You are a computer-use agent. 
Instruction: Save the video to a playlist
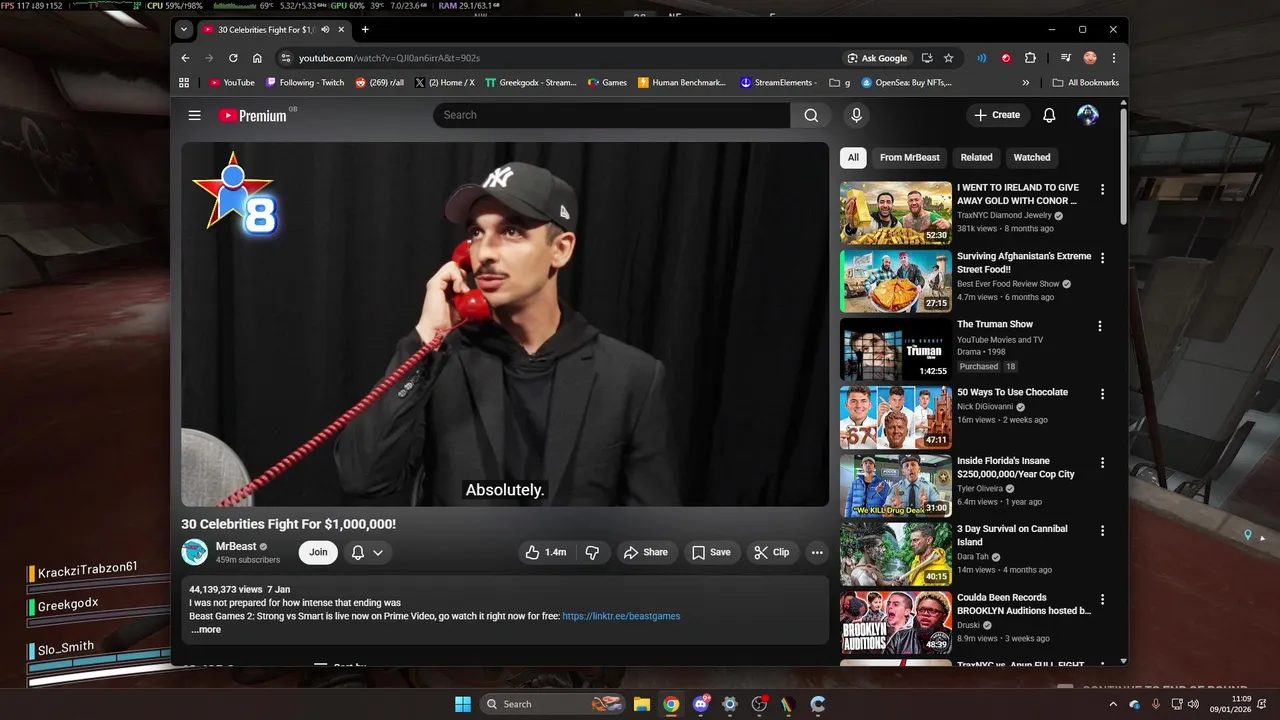click(712, 552)
